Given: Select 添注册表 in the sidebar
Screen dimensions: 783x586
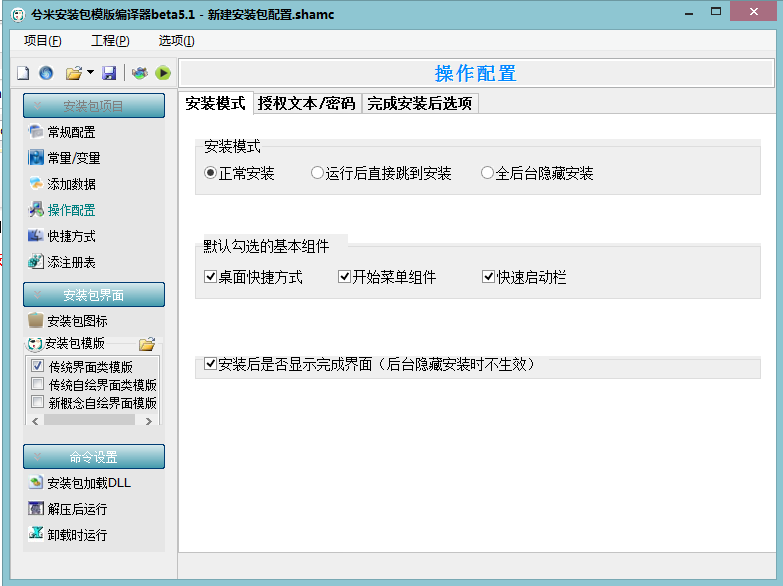Looking at the screenshot, I should tap(71, 262).
